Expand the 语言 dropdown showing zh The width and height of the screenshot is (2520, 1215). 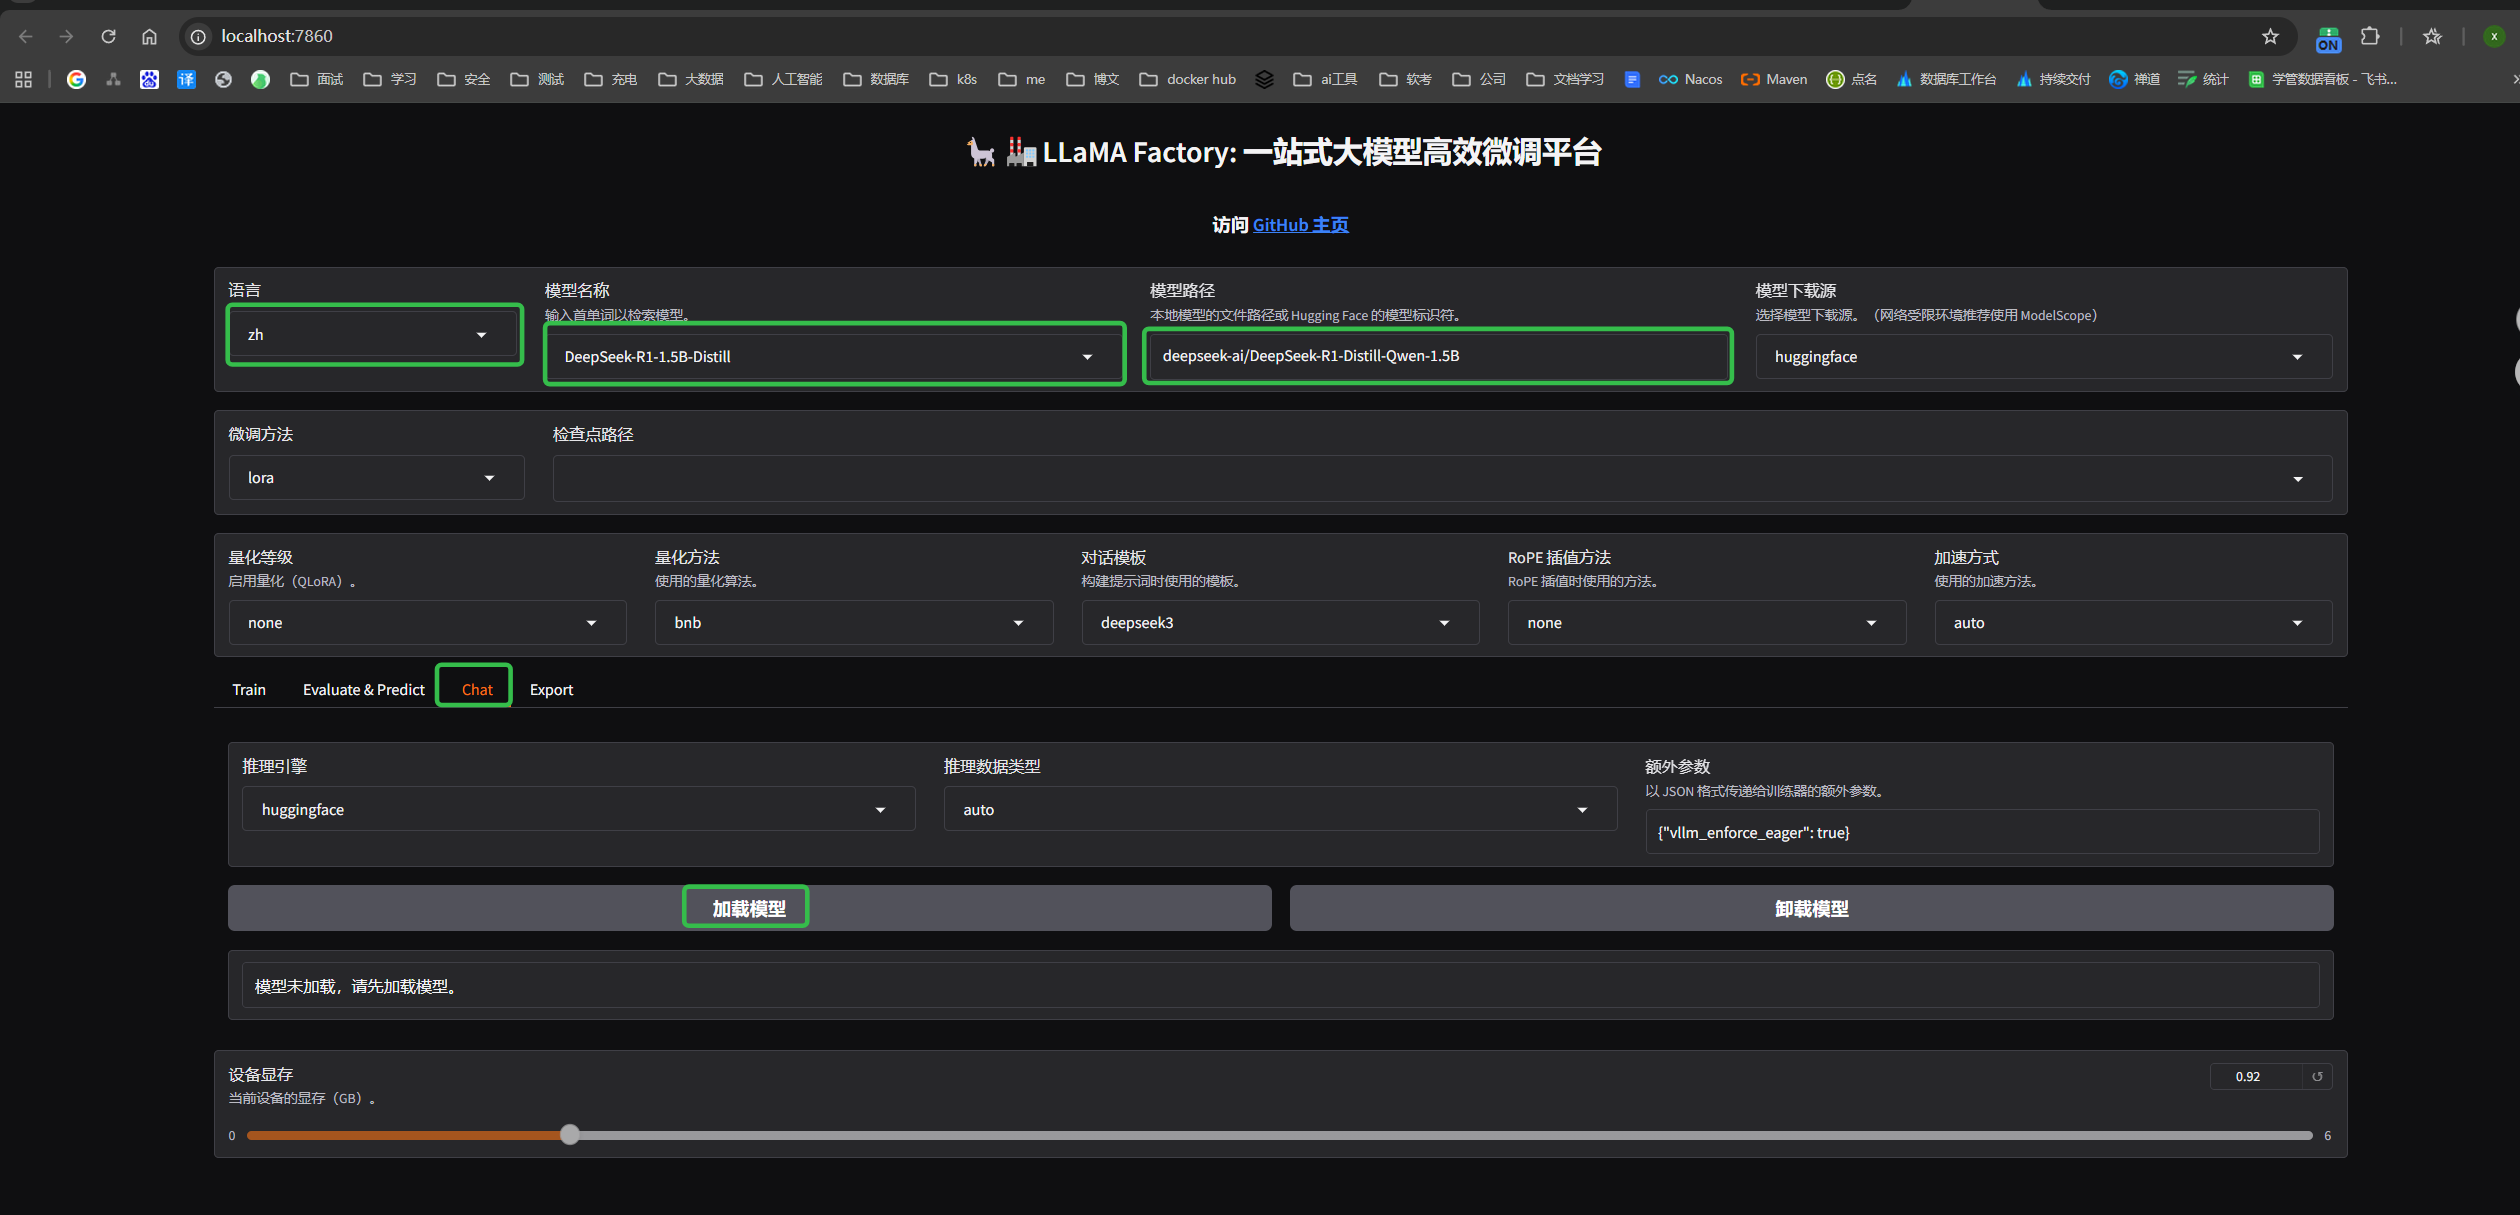pyautogui.click(x=375, y=335)
